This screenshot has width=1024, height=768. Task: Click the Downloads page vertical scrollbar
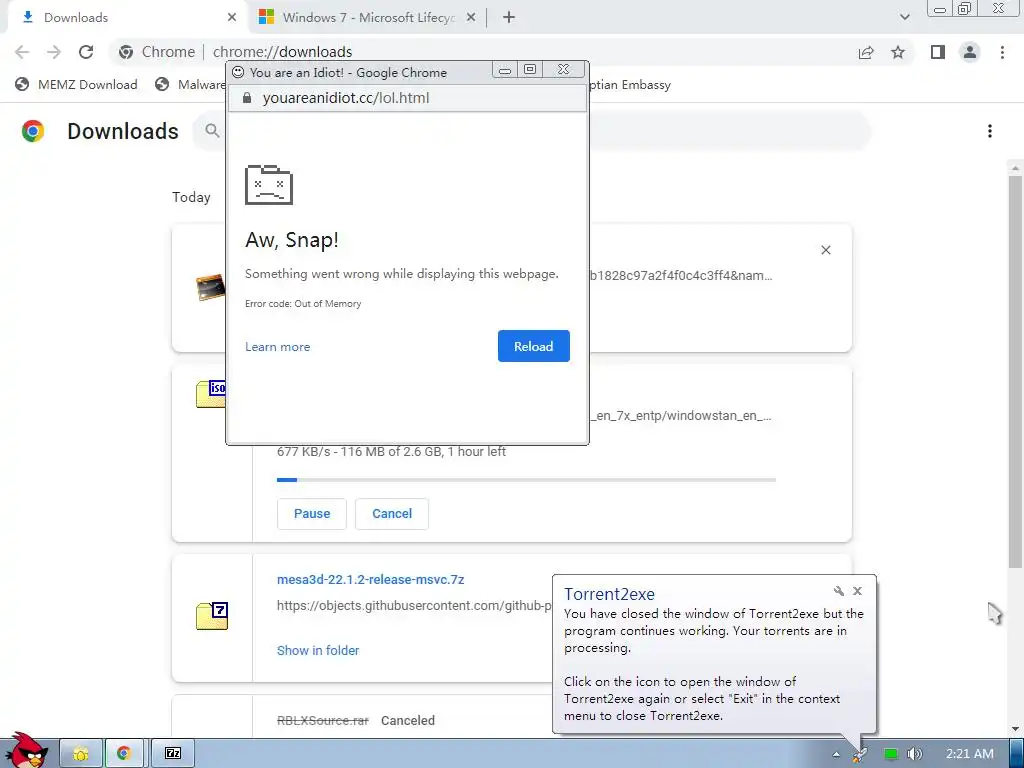pos(1015,372)
